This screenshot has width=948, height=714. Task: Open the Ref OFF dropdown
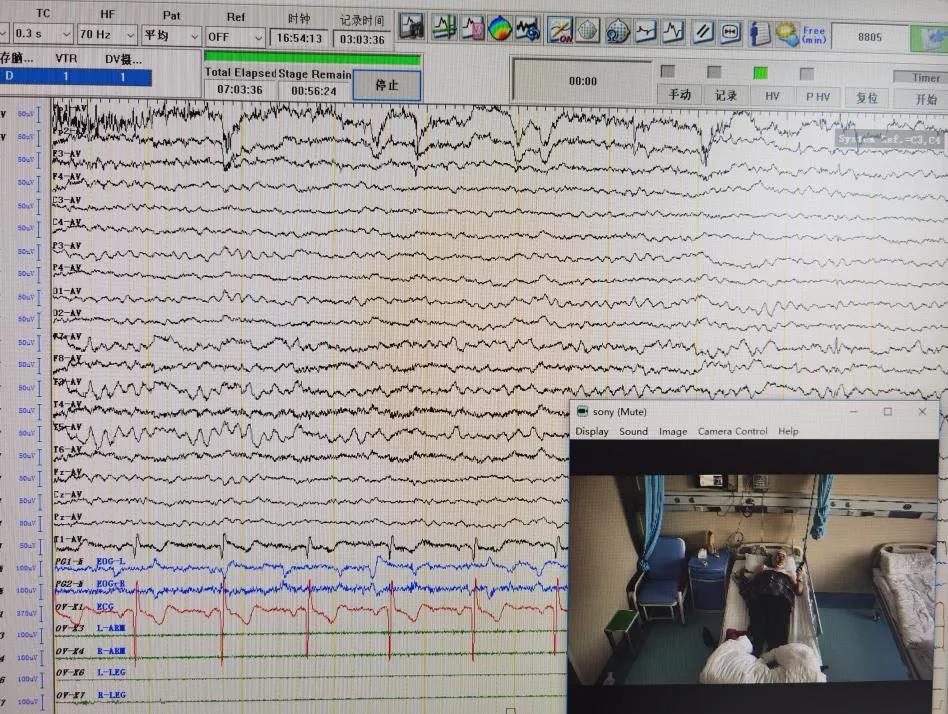tap(235, 36)
